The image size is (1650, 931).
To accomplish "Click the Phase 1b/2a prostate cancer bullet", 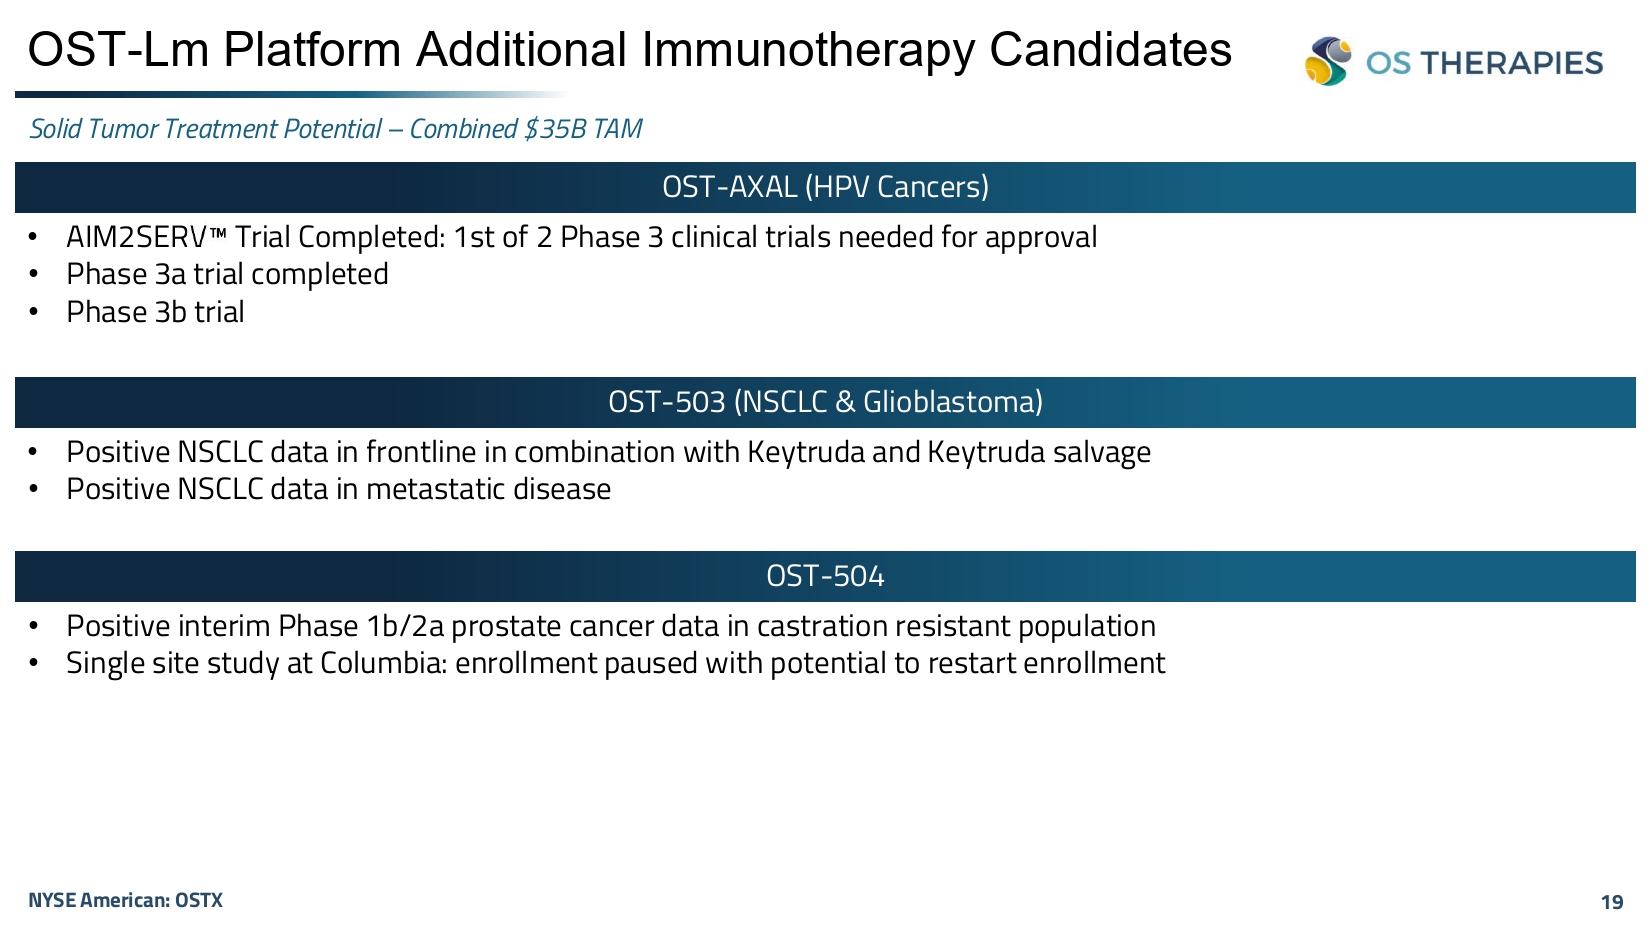I will pos(610,626).
